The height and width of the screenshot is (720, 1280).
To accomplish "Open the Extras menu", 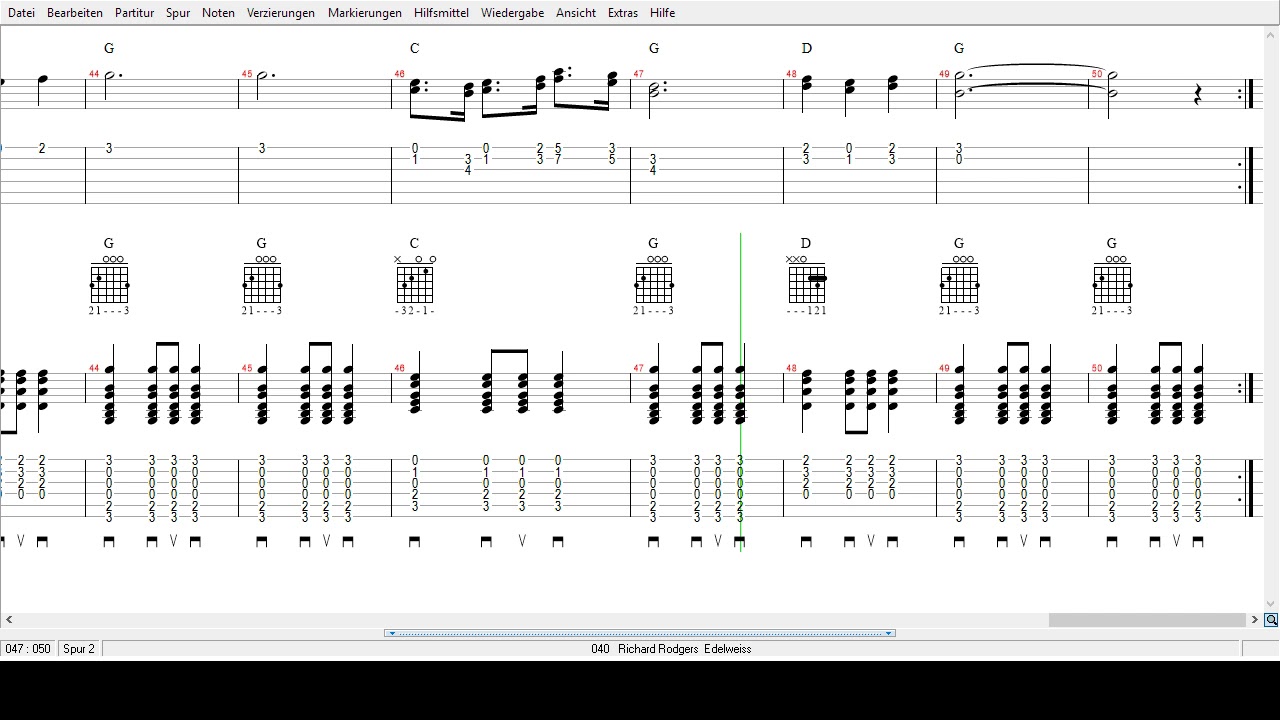I will point(622,13).
